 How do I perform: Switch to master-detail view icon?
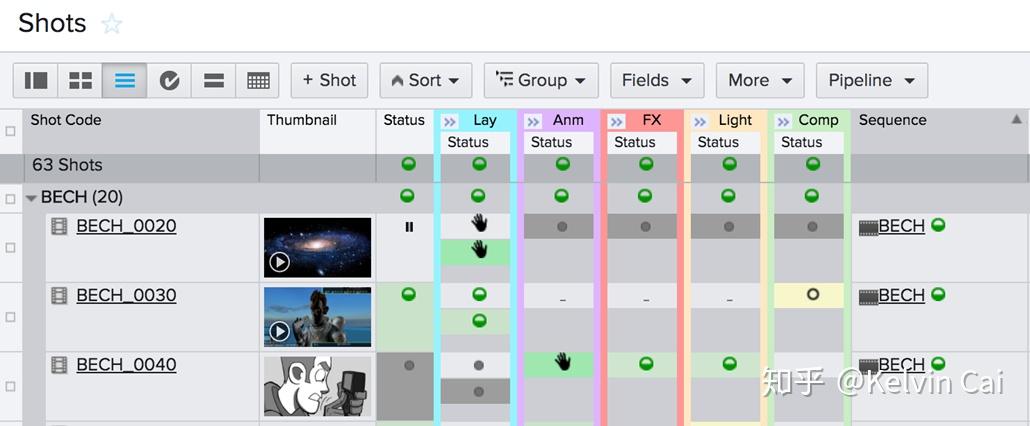tap(36, 81)
